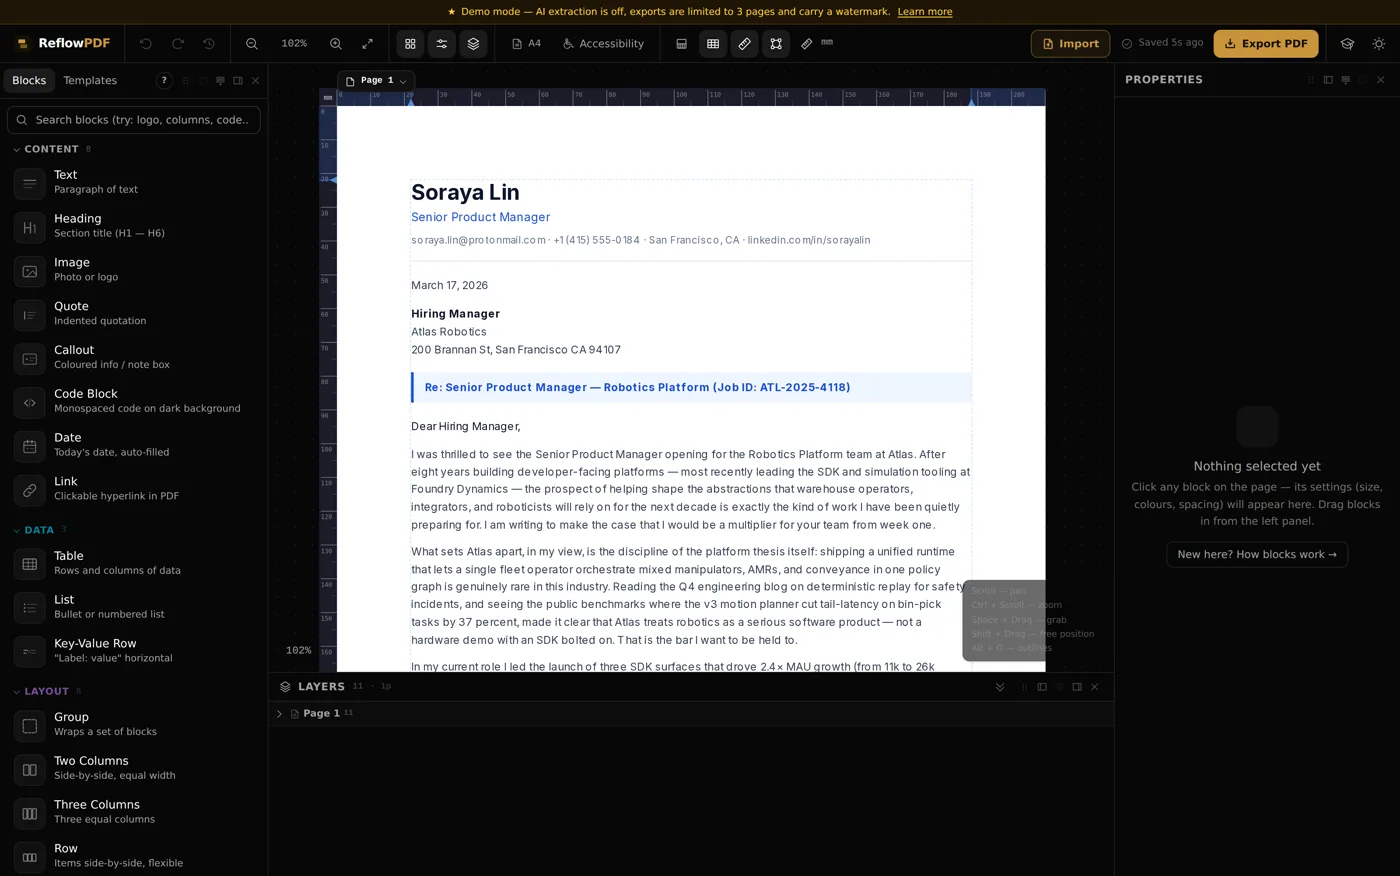1400x876 pixels.
Task: Collapse all layers double-chevron icon
Action: point(999,687)
